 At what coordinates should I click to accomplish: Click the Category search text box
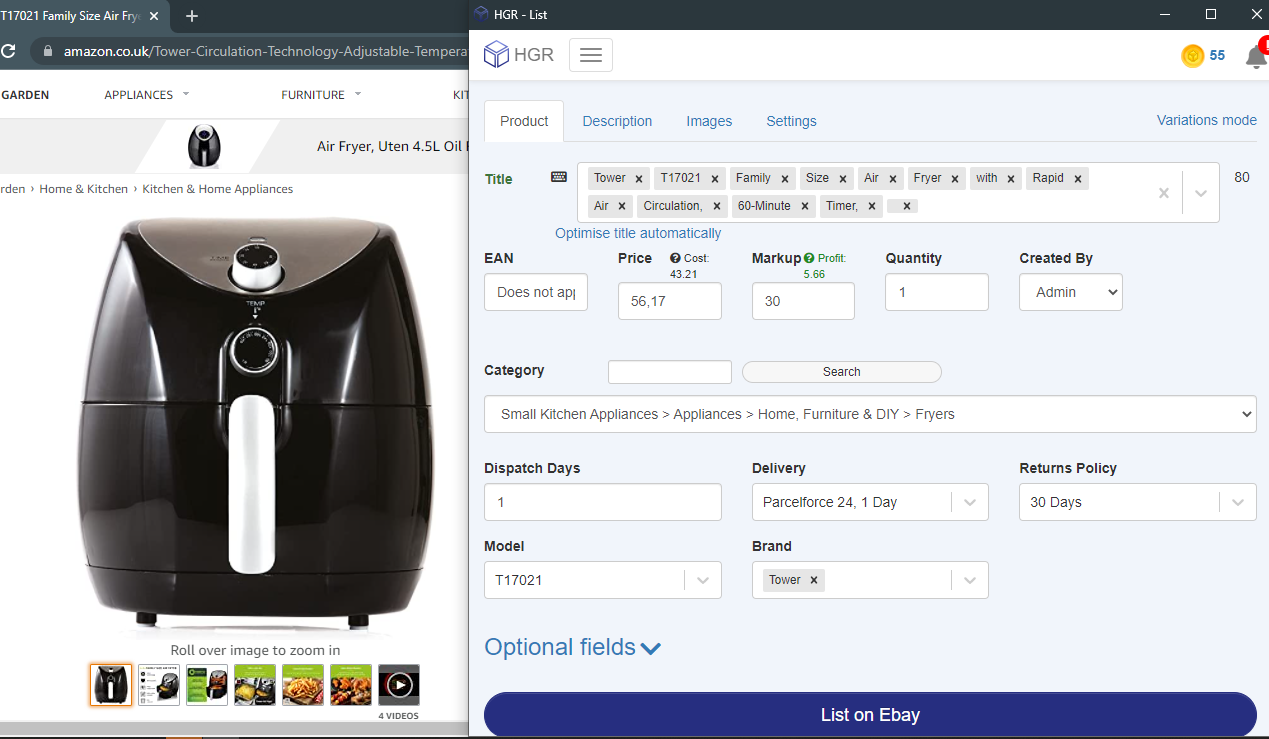(670, 372)
